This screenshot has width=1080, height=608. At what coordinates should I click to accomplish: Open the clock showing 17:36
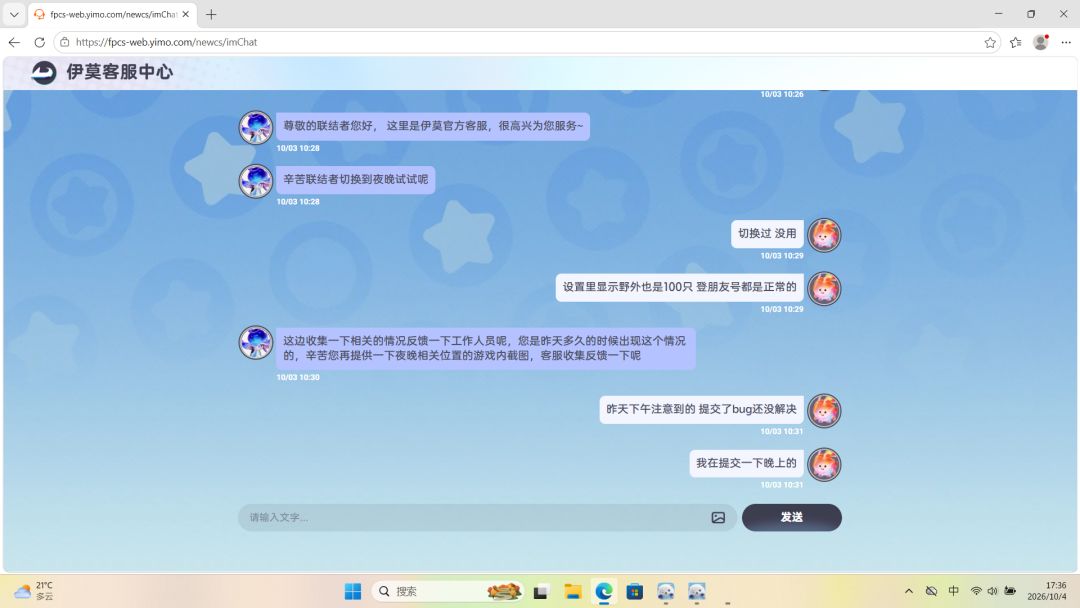pyautogui.click(x=1047, y=591)
